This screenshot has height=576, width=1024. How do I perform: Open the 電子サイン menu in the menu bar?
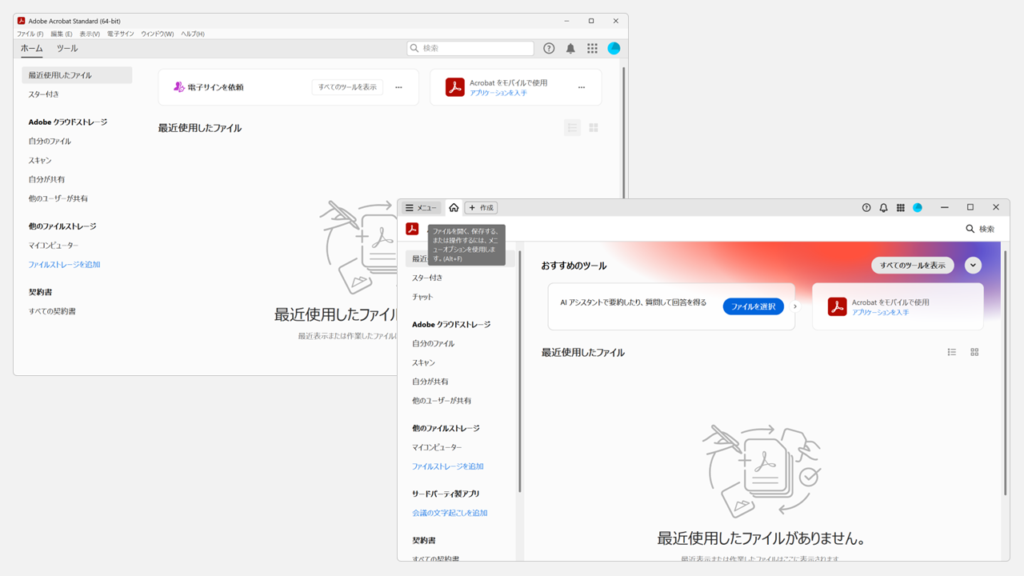(x=120, y=34)
